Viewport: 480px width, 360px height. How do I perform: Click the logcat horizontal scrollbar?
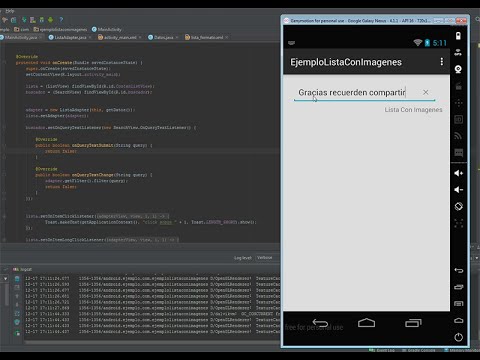(152, 342)
